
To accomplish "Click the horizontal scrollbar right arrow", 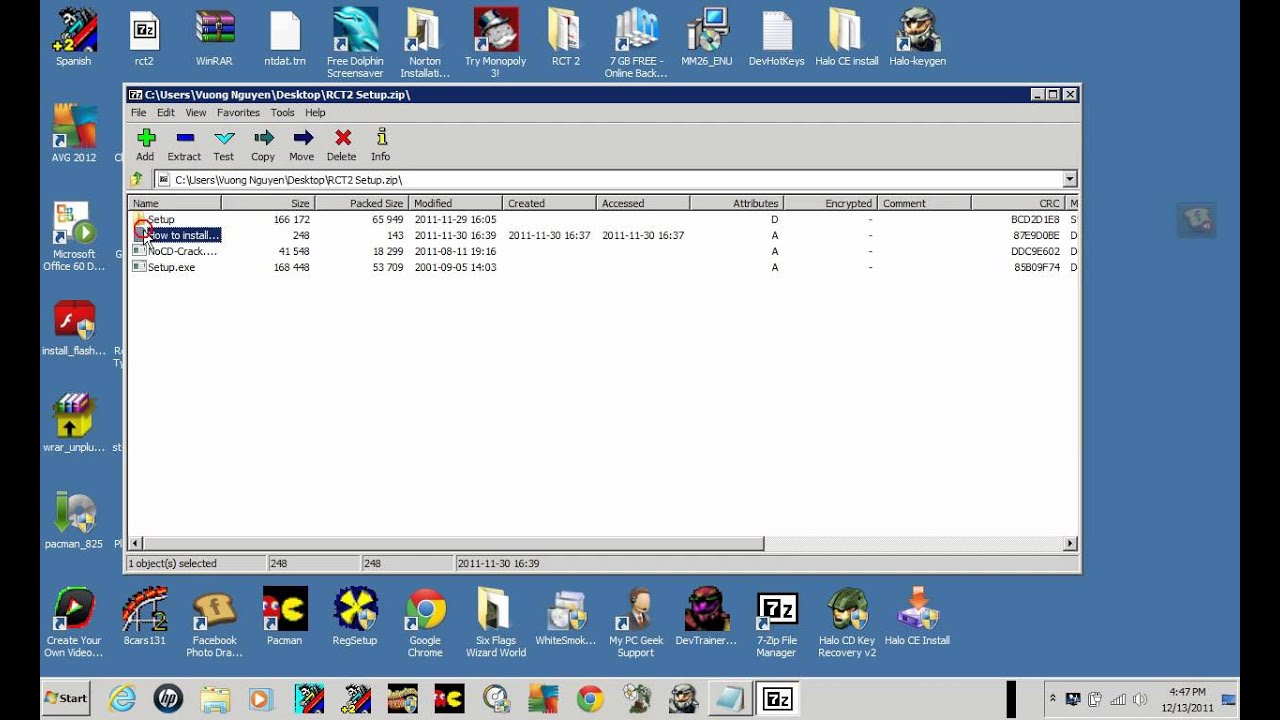I will tap(1070, 544).
